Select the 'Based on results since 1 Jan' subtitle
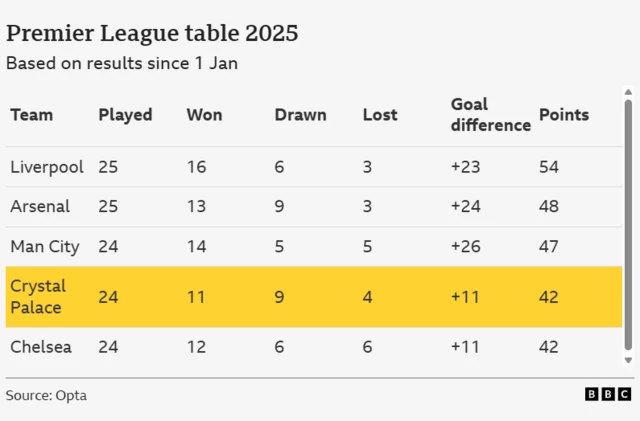This screenshot has height=421, width=640. pos(122,63)
